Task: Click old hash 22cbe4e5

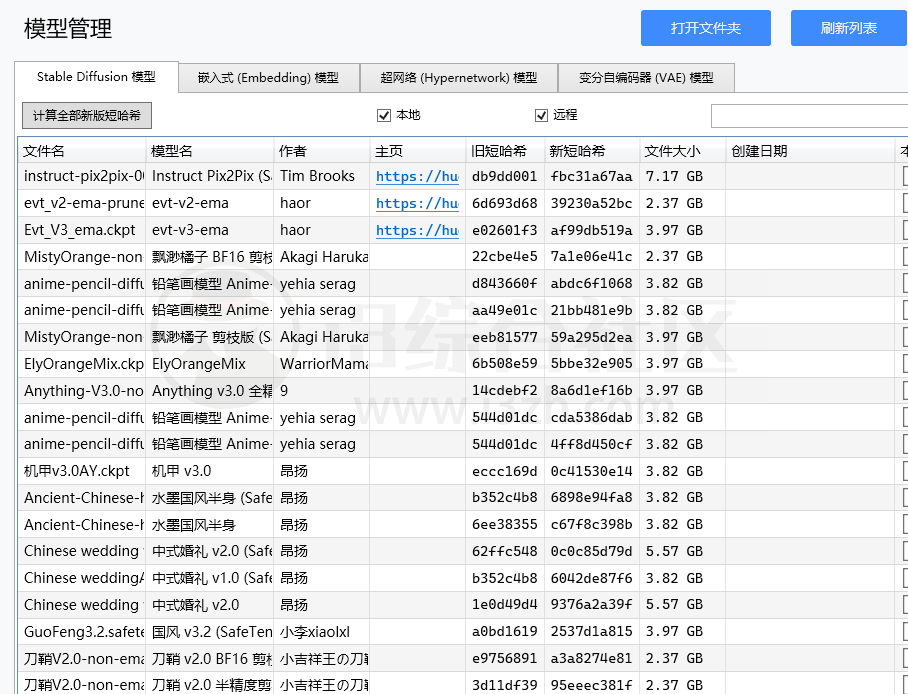Action: (x=505, y=257)
